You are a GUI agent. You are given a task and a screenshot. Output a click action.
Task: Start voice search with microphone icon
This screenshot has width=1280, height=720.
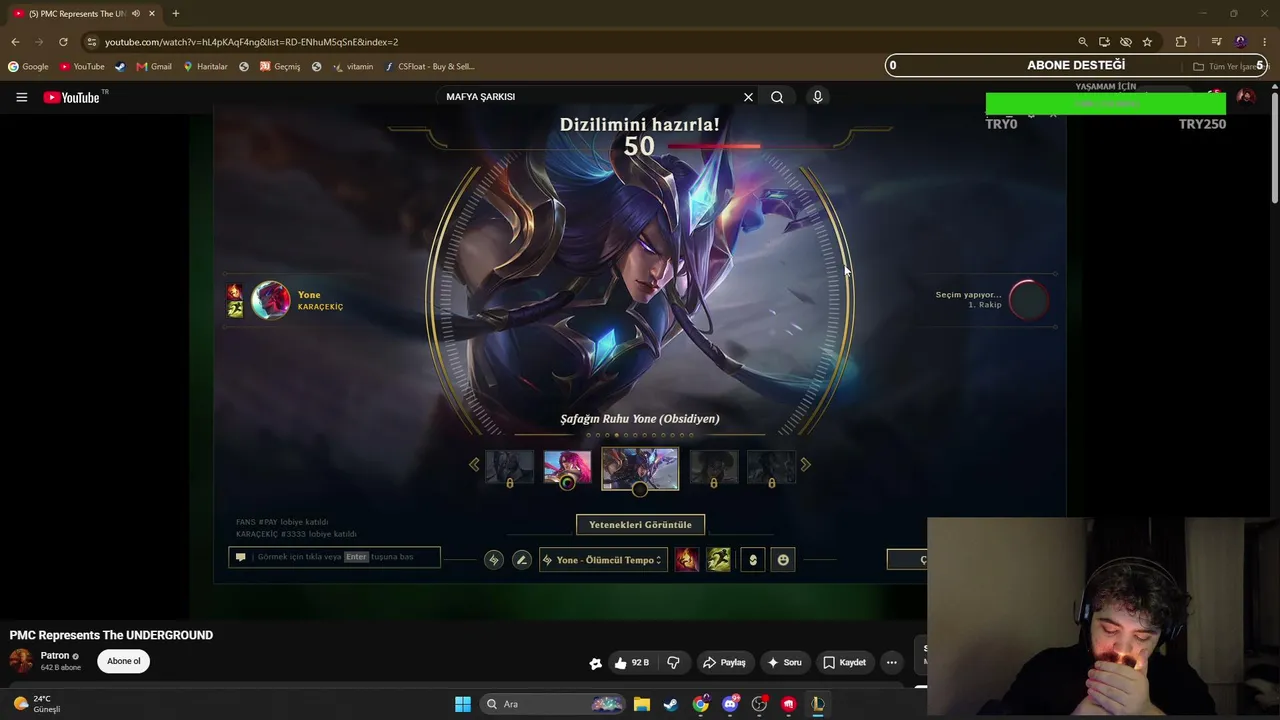coord(817,97)
